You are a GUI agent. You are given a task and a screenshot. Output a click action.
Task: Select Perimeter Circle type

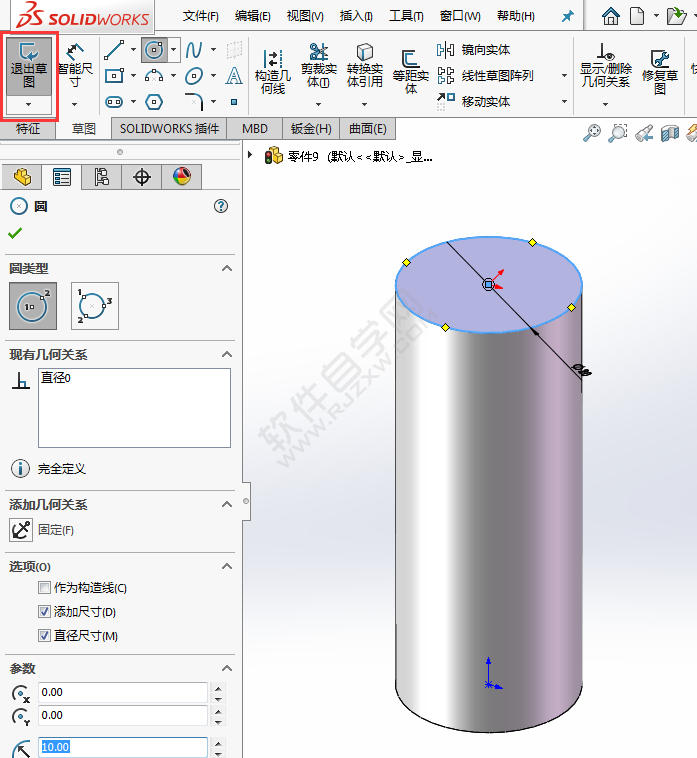pos(95,306)
